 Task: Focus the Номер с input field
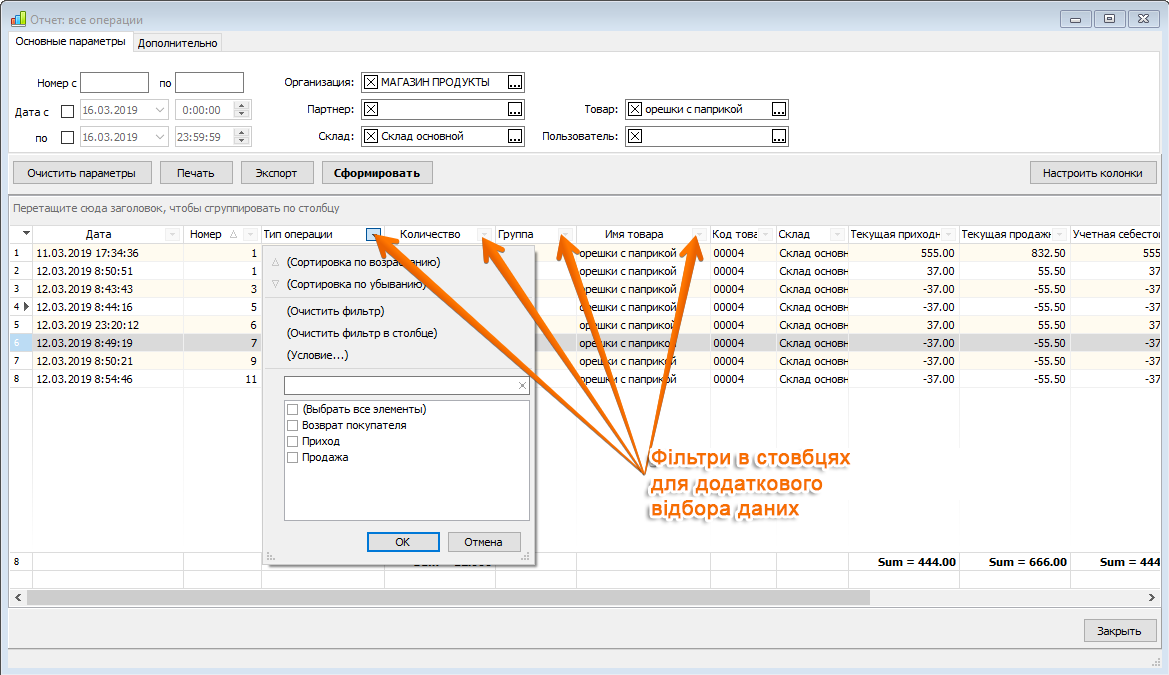114,83
